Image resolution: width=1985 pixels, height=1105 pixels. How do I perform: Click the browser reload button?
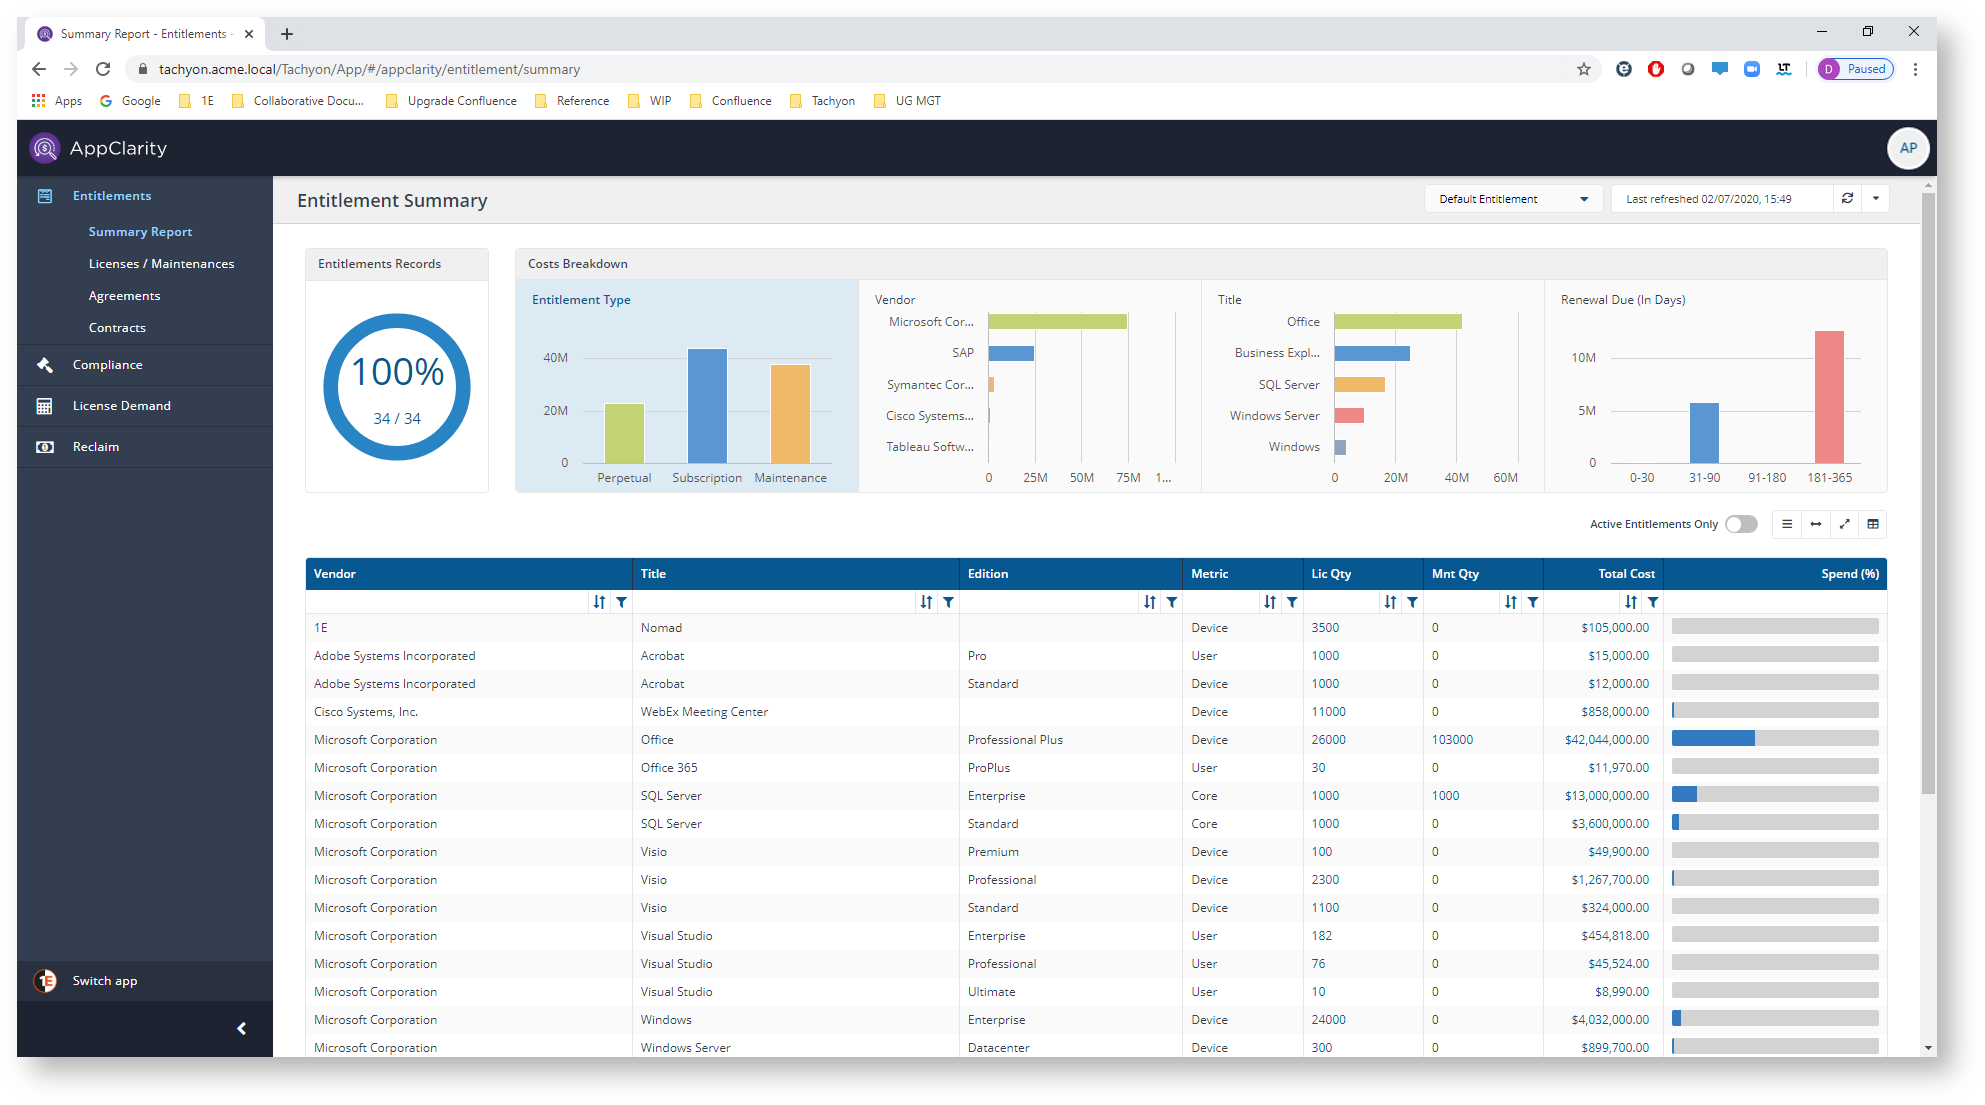tap(103, 69)
